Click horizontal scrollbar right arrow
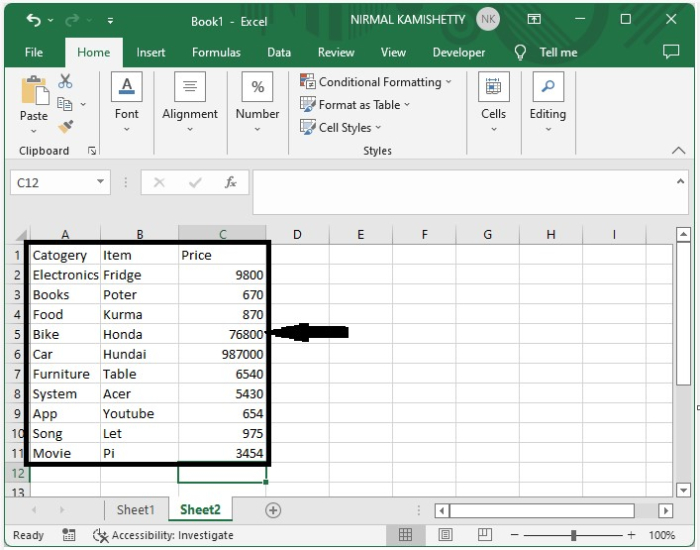700x550 pixels. click(665, 510)
